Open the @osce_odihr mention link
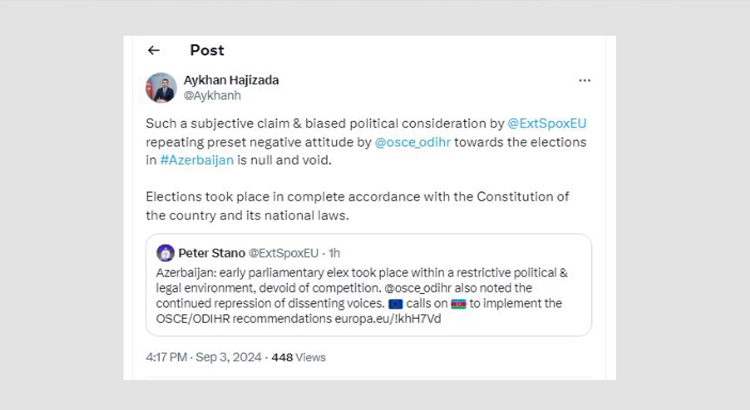750x410 pixels. pos(413,142)
